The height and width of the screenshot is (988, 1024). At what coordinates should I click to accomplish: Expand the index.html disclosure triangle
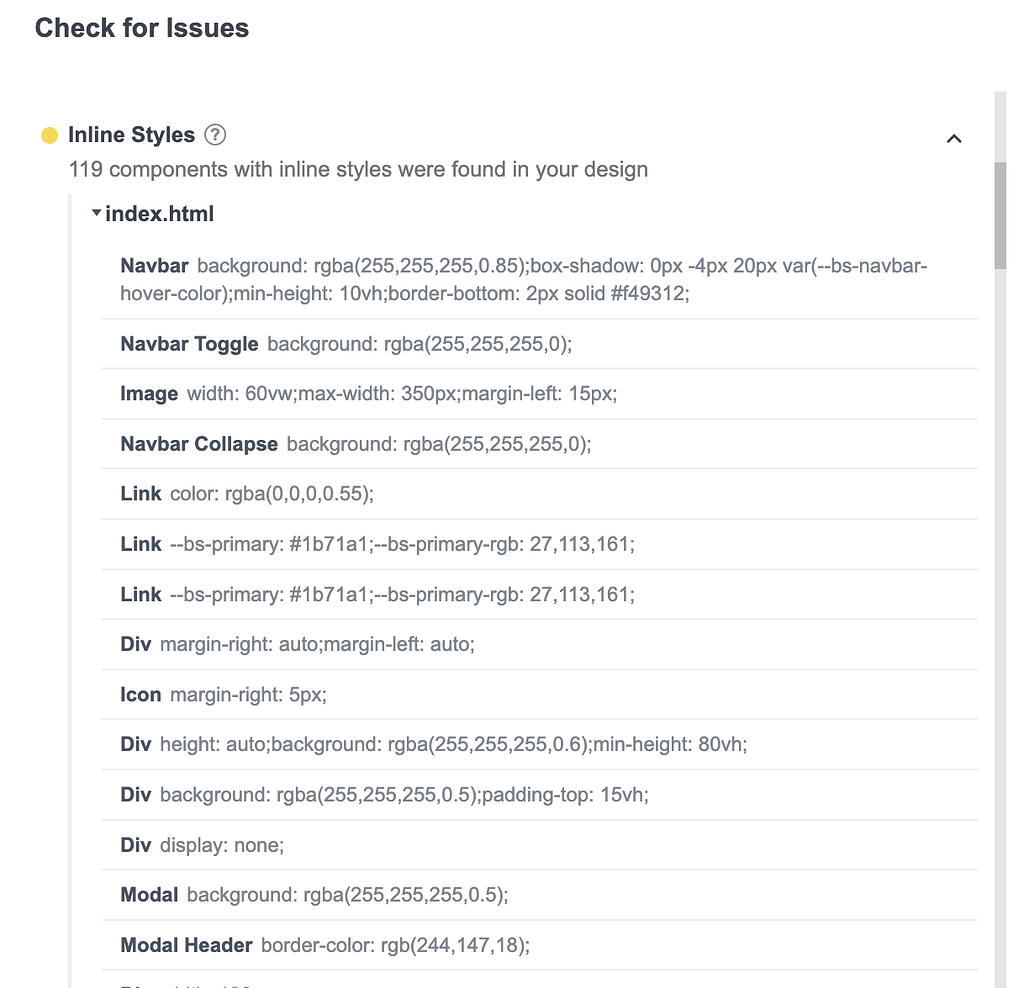point(97,212)
